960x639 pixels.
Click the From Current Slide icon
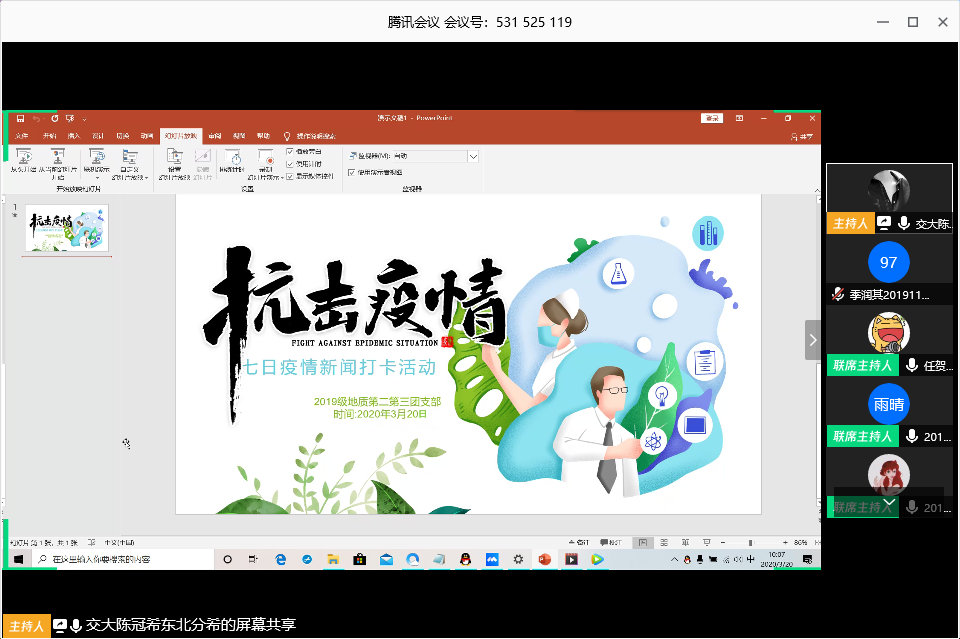[57, 157]
